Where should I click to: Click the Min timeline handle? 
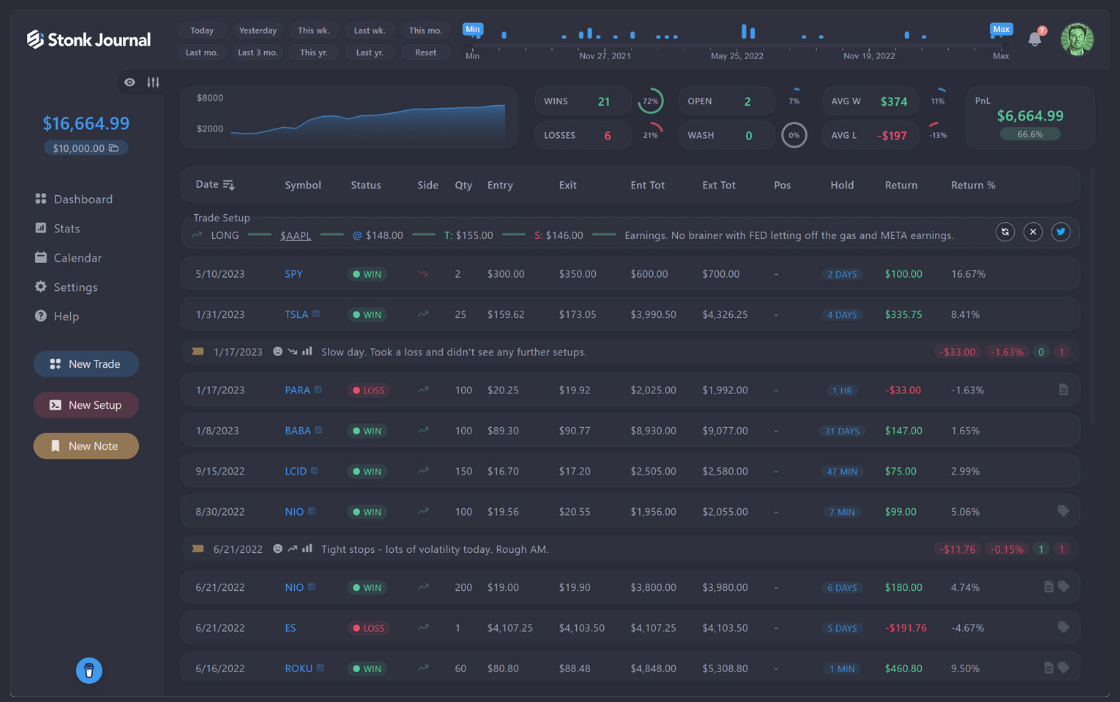(x=473, y=29)
